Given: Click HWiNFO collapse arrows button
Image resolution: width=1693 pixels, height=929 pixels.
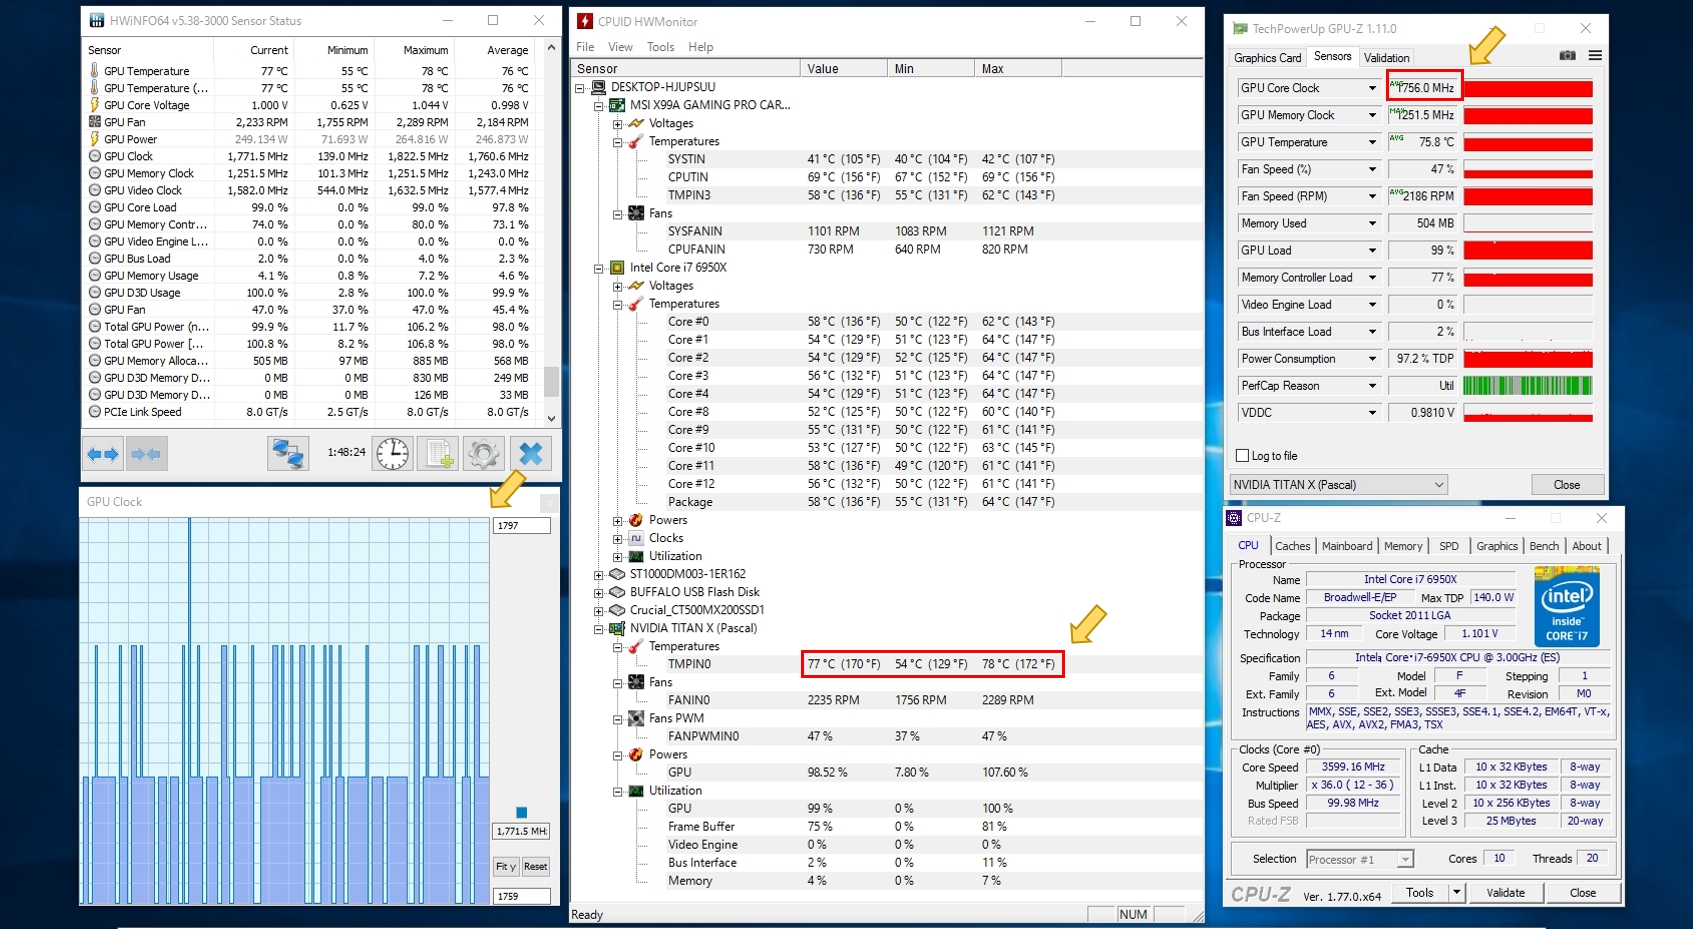Looking at the screenshot, I should click(146, 454).
